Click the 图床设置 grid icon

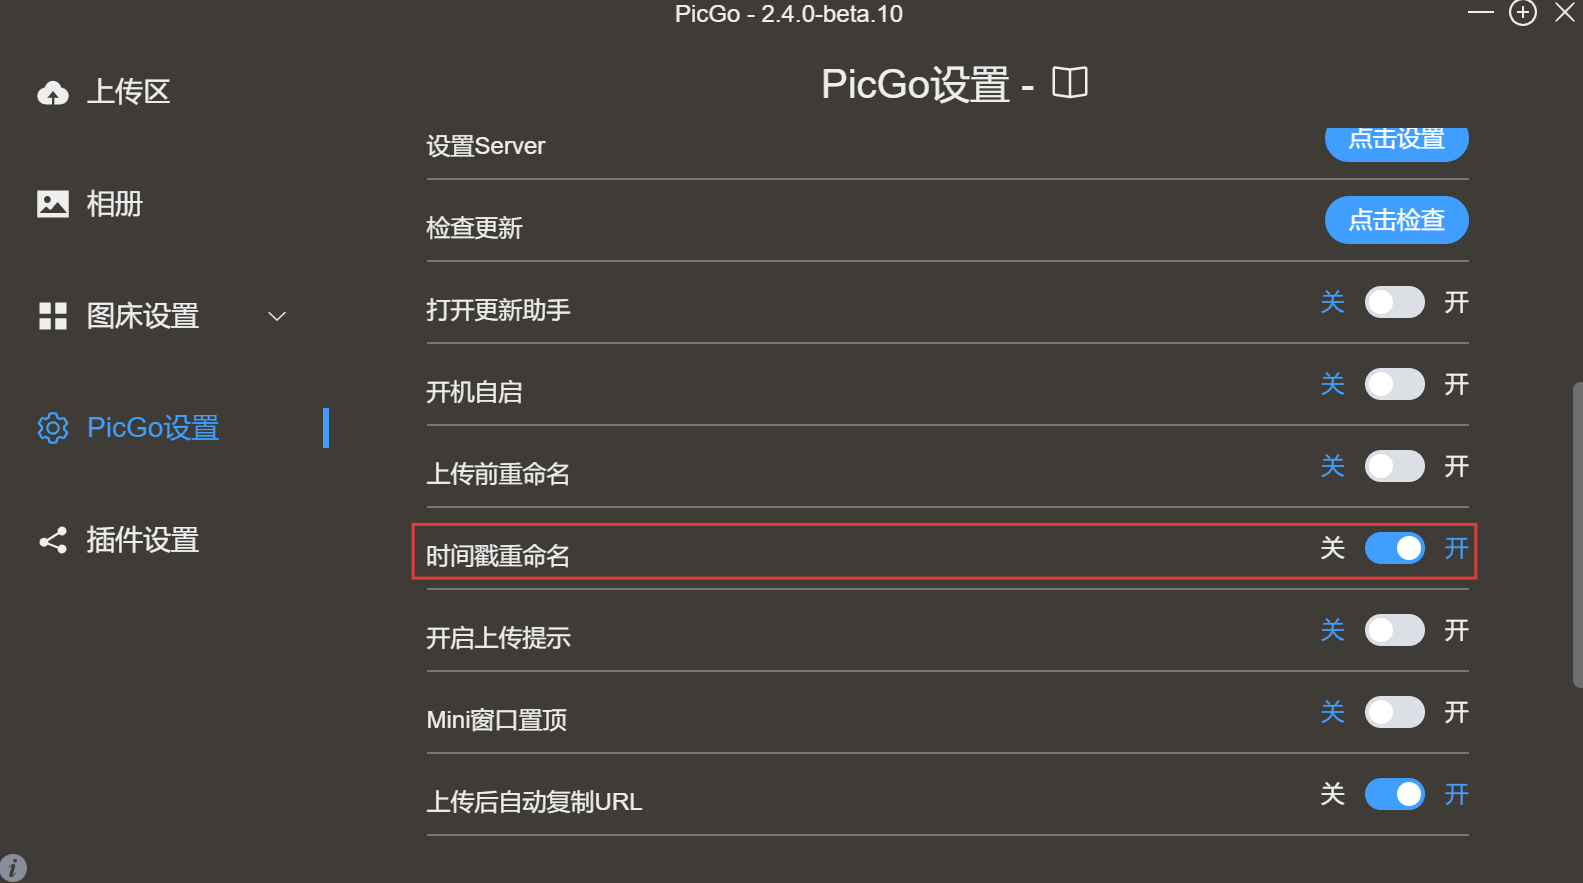[x=52, y=315]
